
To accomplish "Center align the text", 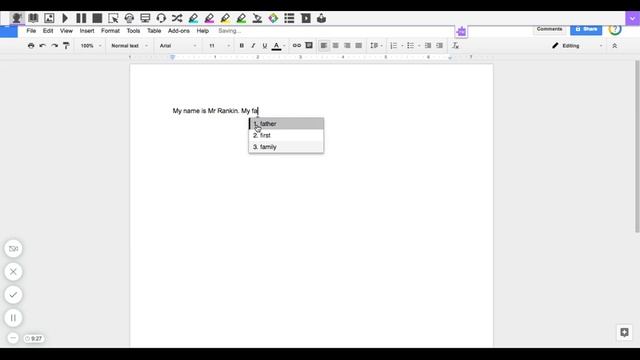I will (335, 46).
